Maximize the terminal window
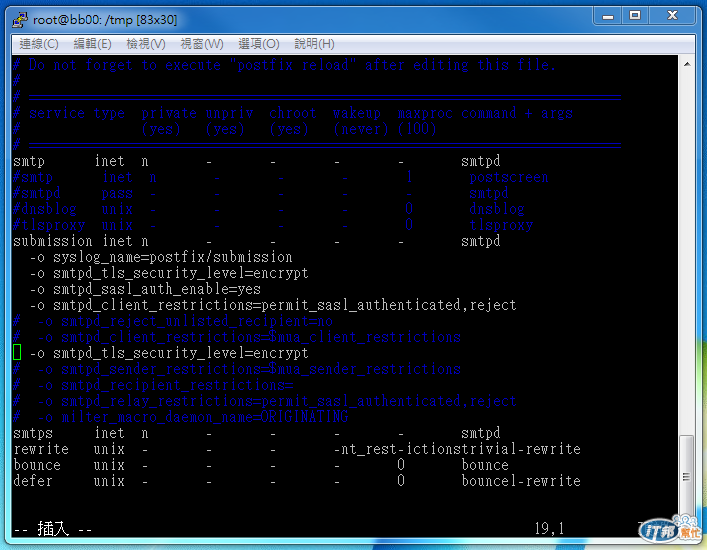Viewport: 707px width, 550px height. pos(635,16)
